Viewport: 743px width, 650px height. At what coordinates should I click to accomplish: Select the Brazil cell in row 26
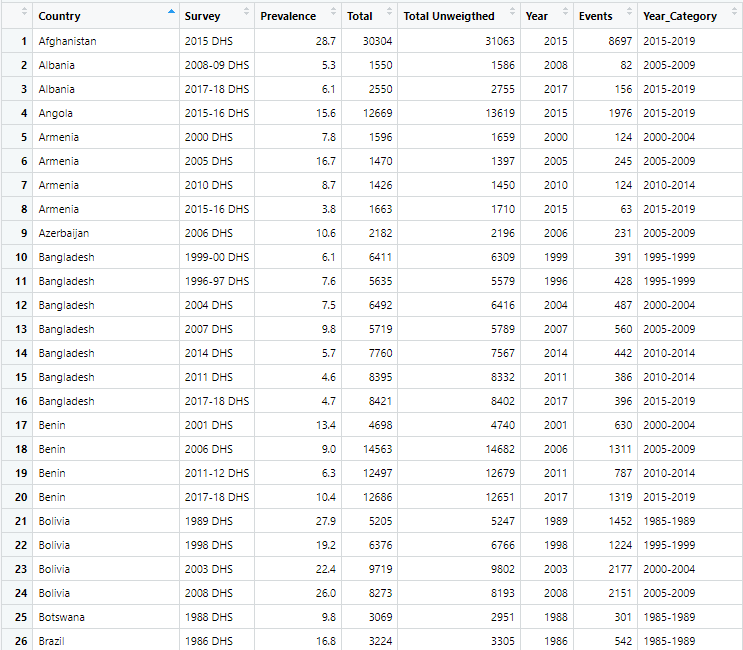click(52, 641)
